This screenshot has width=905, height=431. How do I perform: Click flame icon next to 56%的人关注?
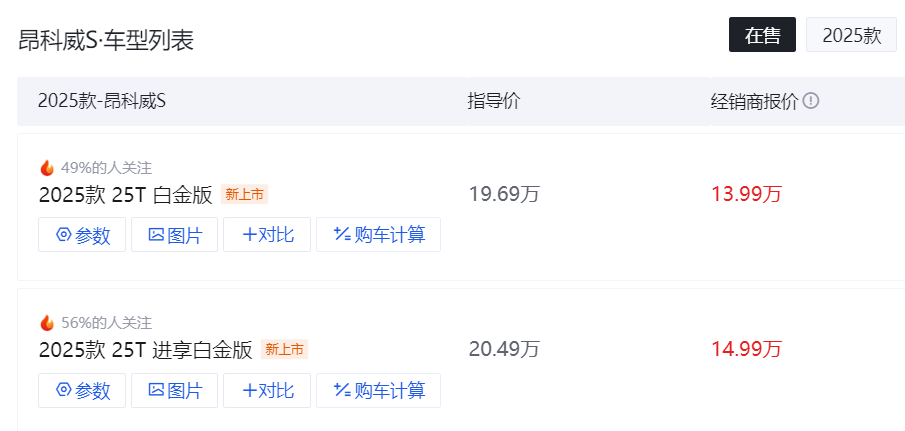47,323
